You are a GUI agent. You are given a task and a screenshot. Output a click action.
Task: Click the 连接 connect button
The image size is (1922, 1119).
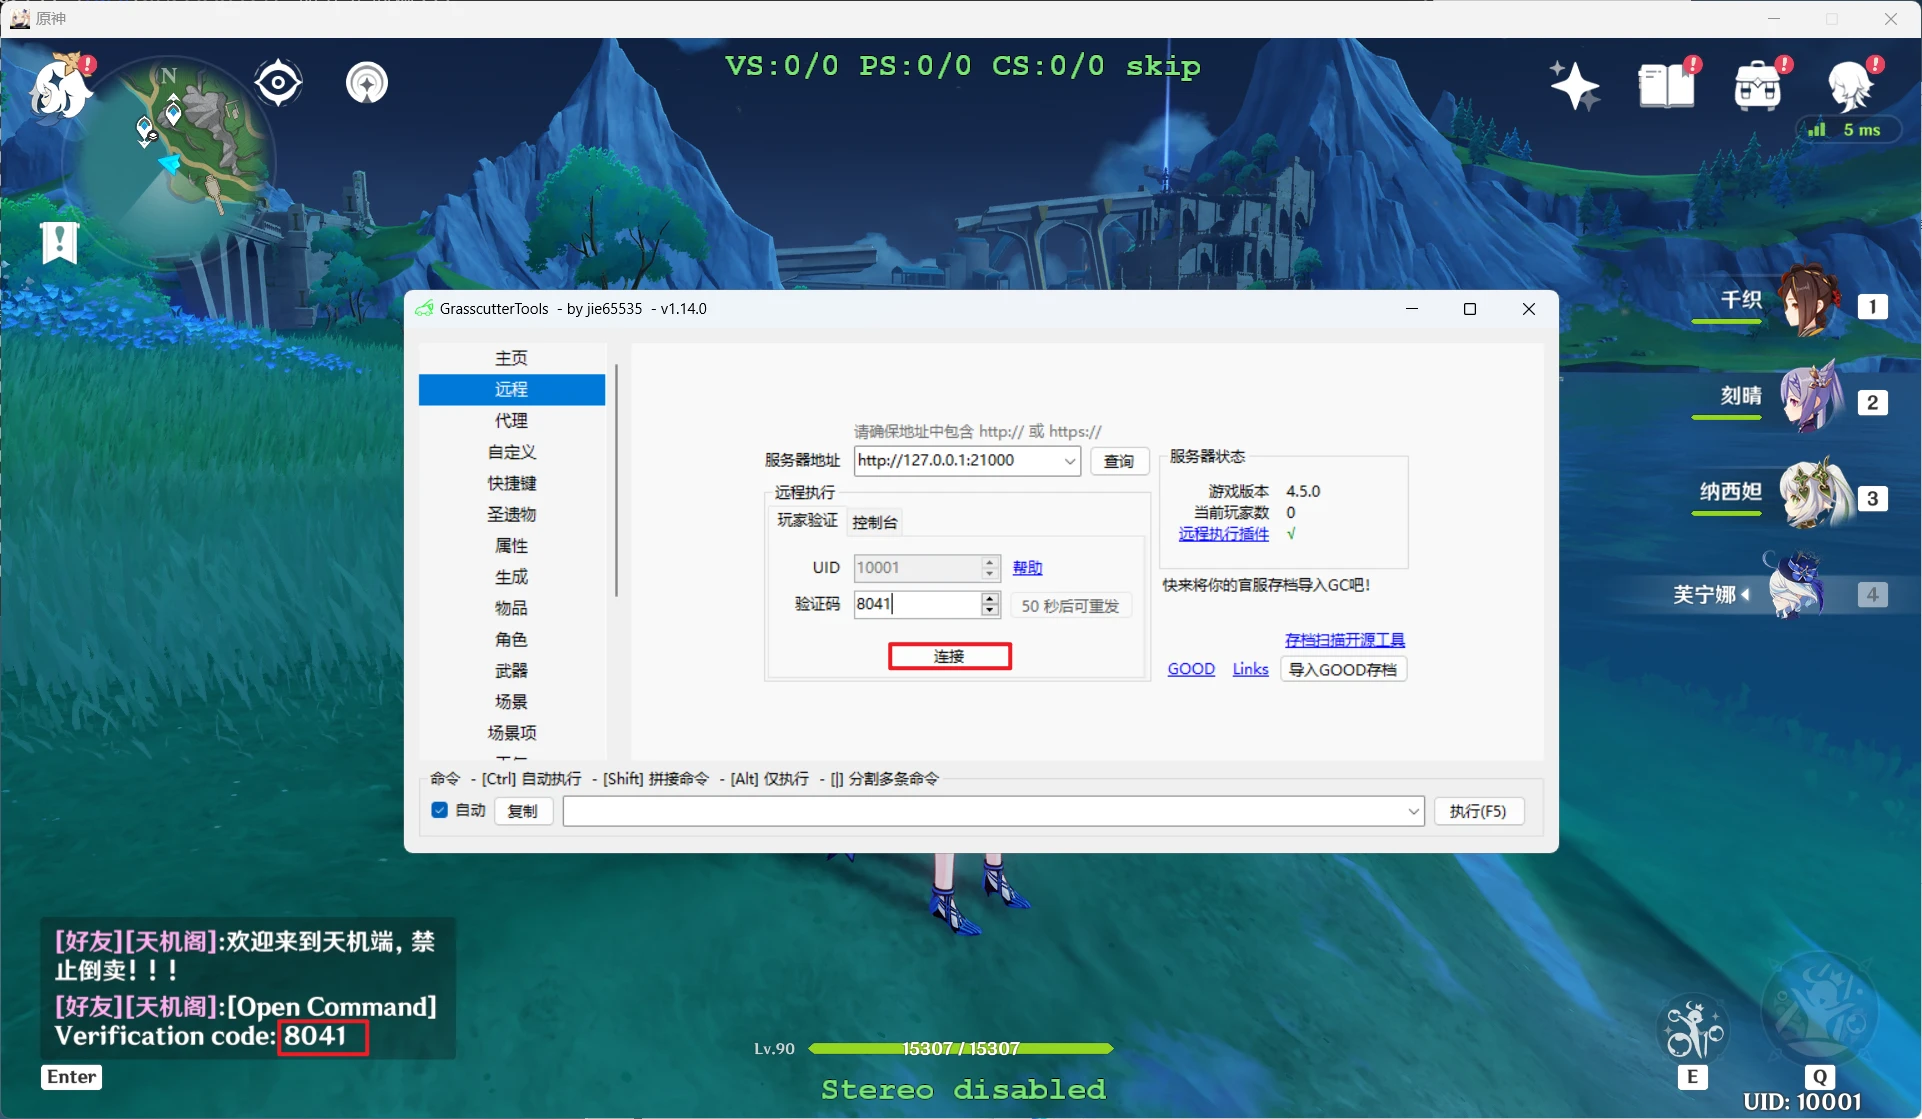949,656
